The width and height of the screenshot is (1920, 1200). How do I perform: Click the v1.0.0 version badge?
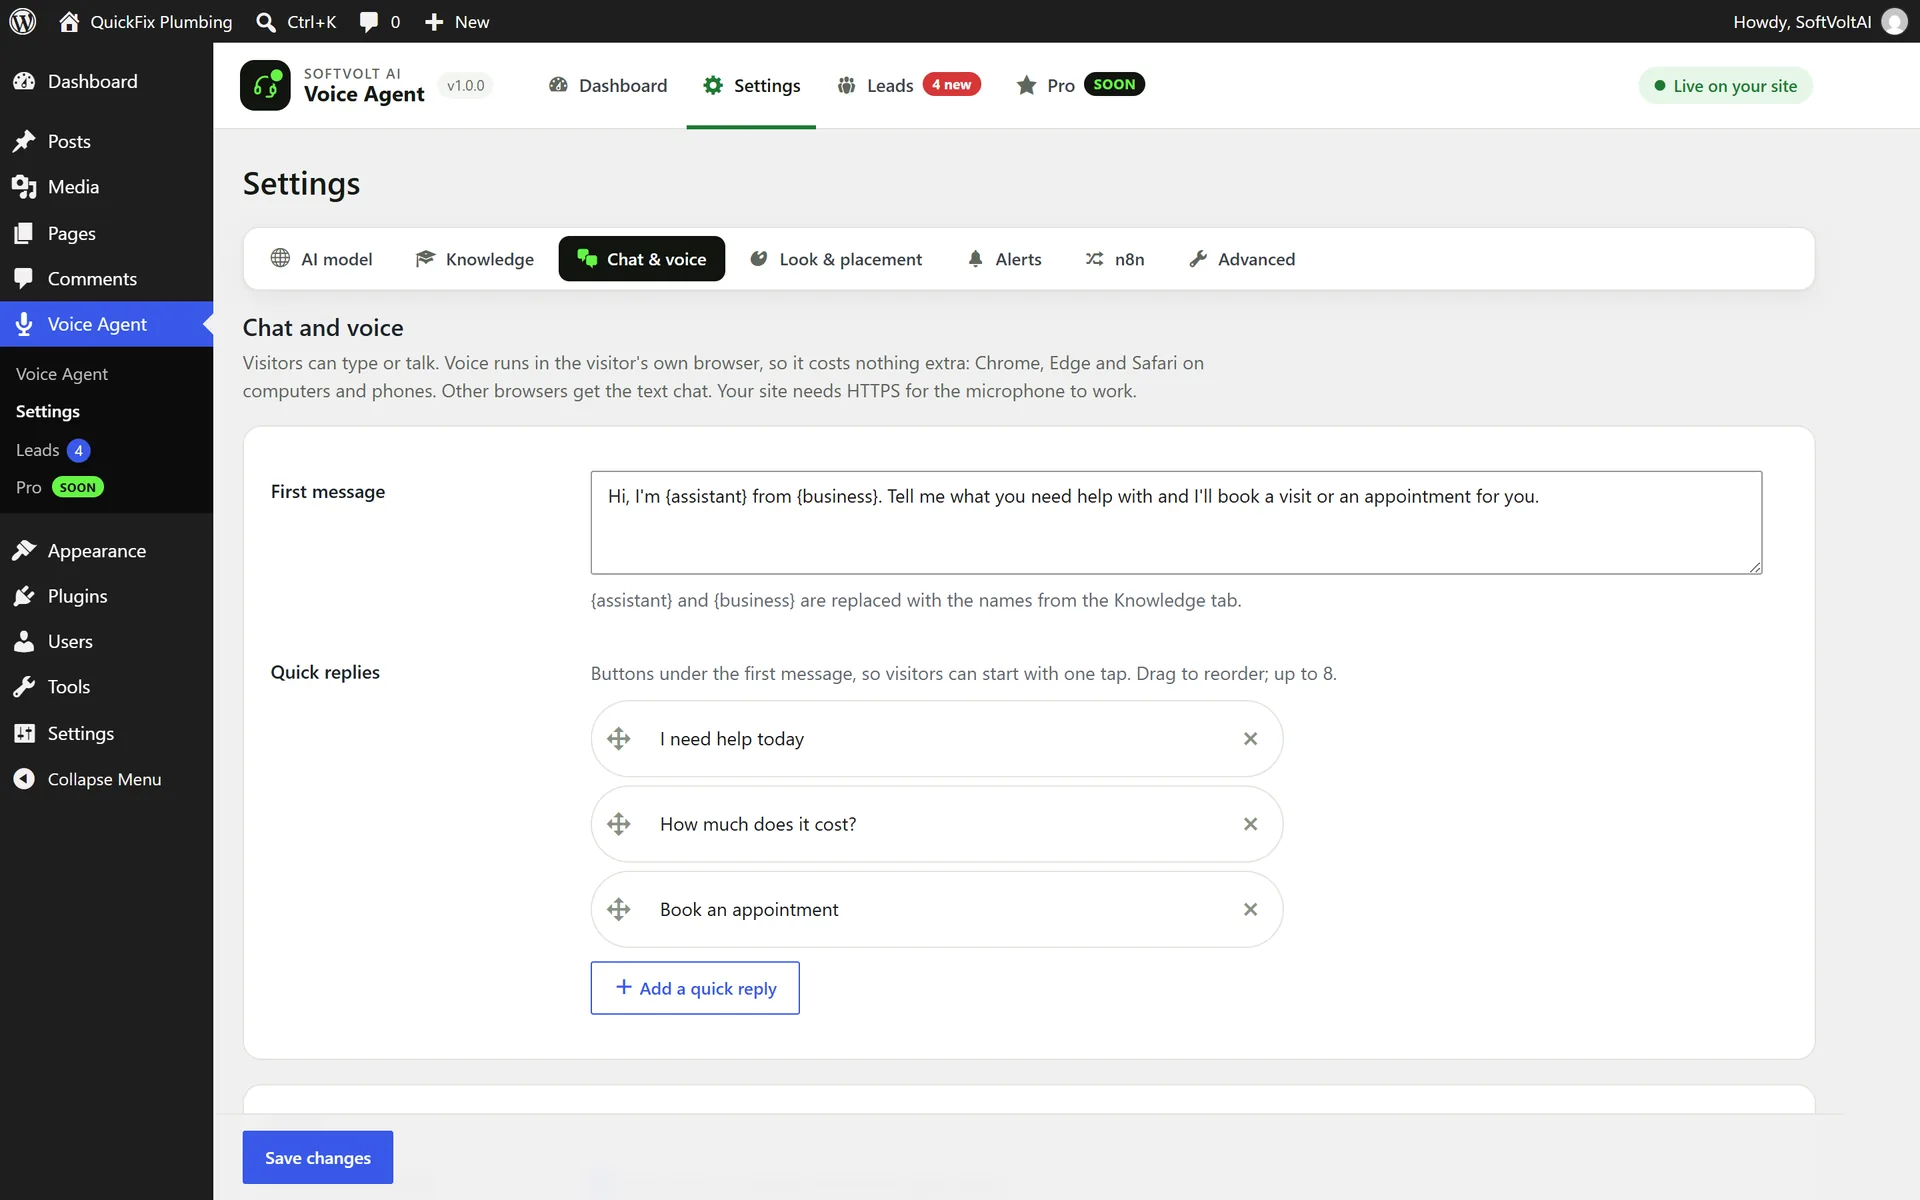pos(465,85)
